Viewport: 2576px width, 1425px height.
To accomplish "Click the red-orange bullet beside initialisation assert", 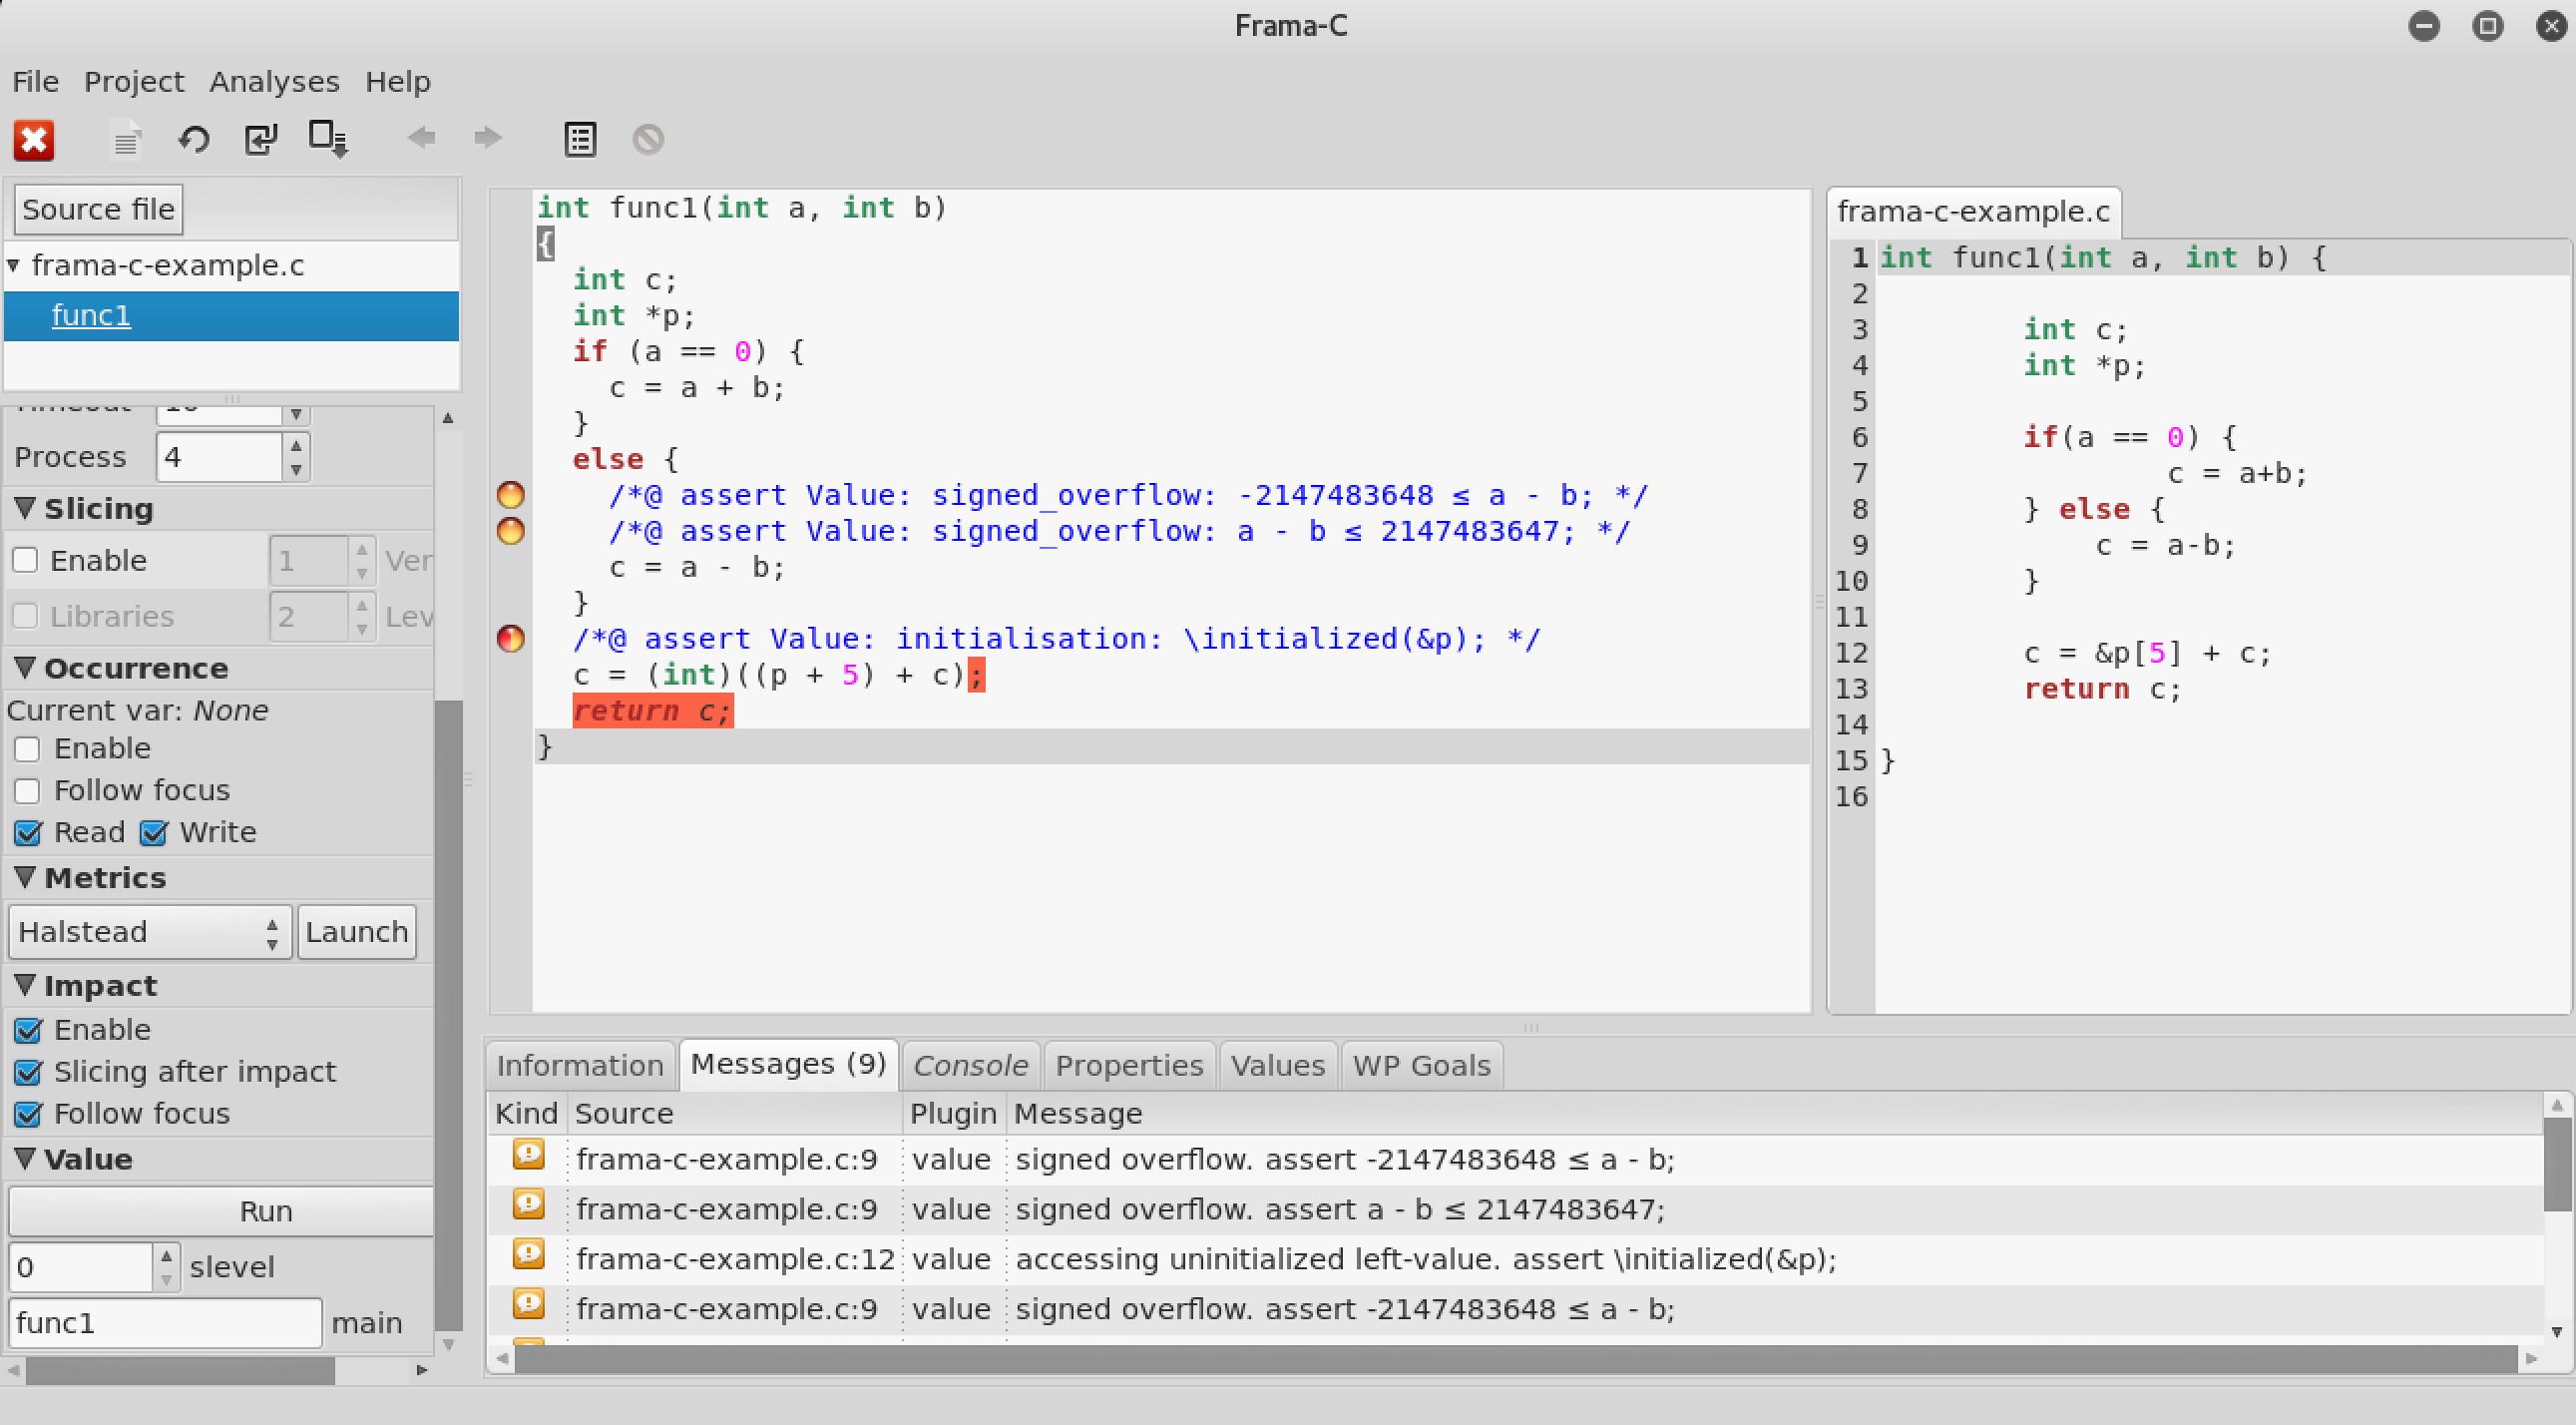I will tap(510, 639).
